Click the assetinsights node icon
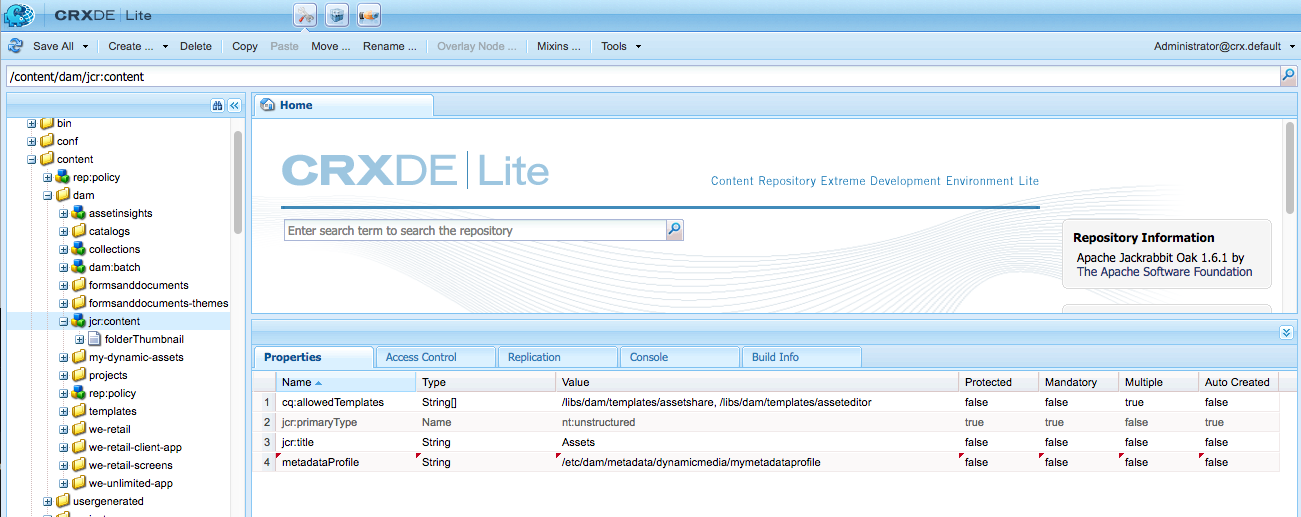 click(78, 213)
